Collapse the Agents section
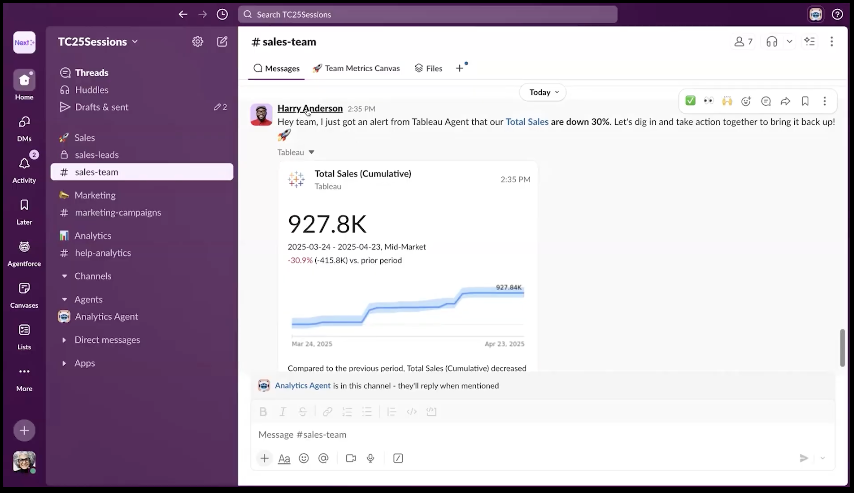 pyautogui.click(x=64, y=300)
